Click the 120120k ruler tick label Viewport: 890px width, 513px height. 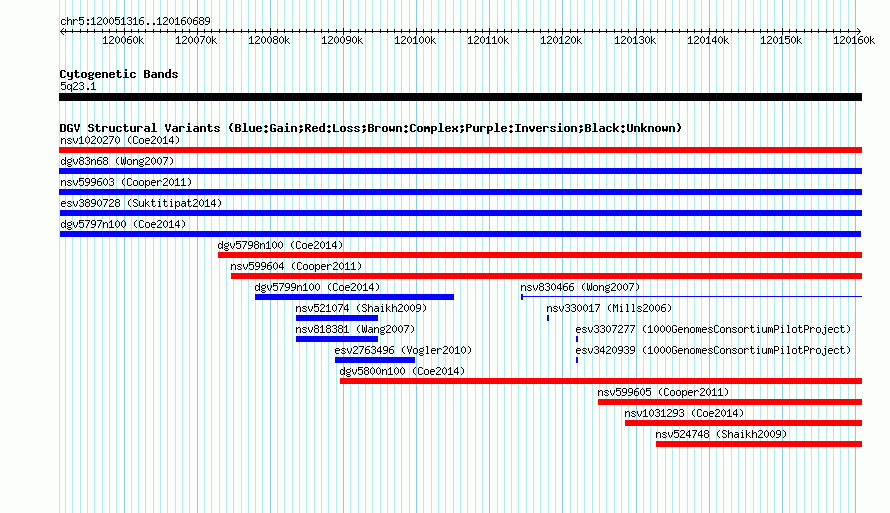(561, 40)
